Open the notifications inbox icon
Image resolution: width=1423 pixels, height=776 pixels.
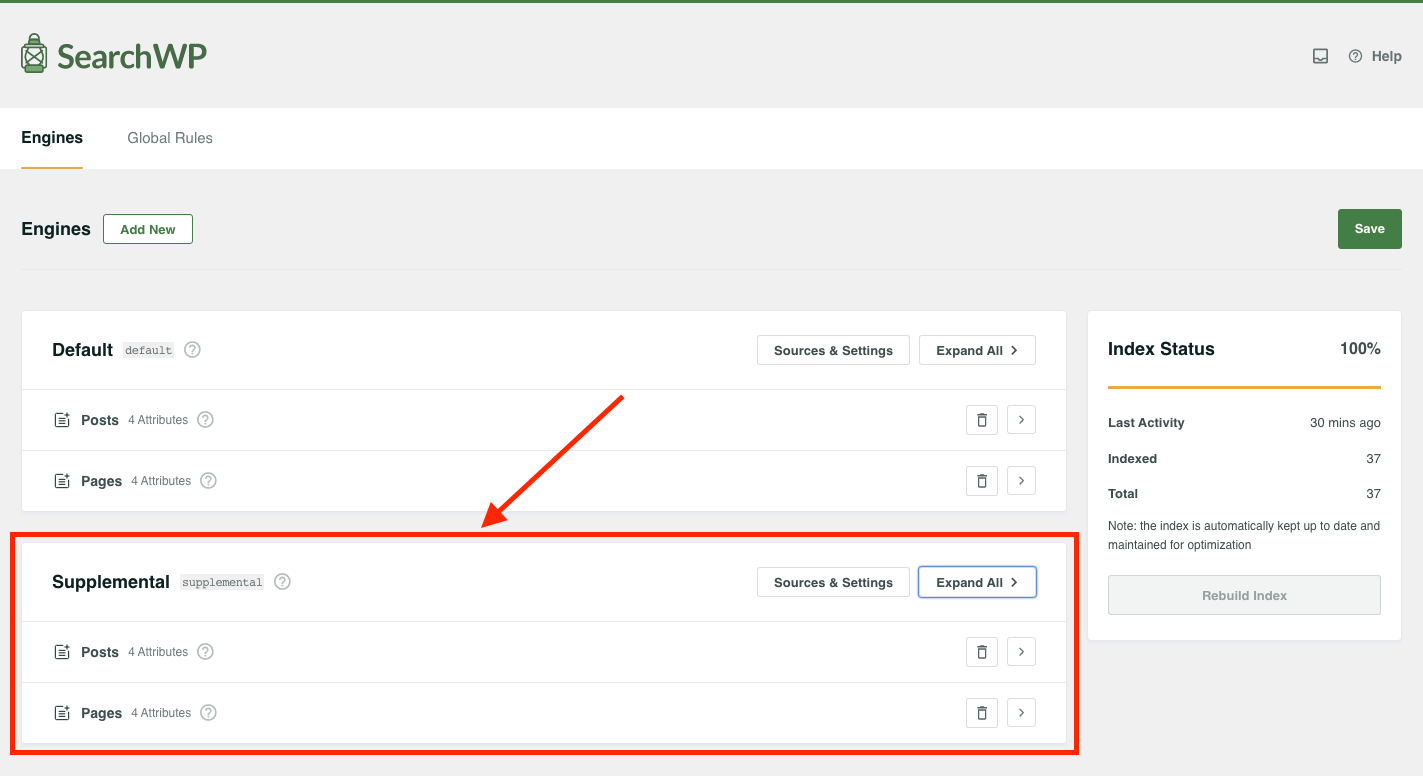pyautogui.click(x=1320, y=57)
